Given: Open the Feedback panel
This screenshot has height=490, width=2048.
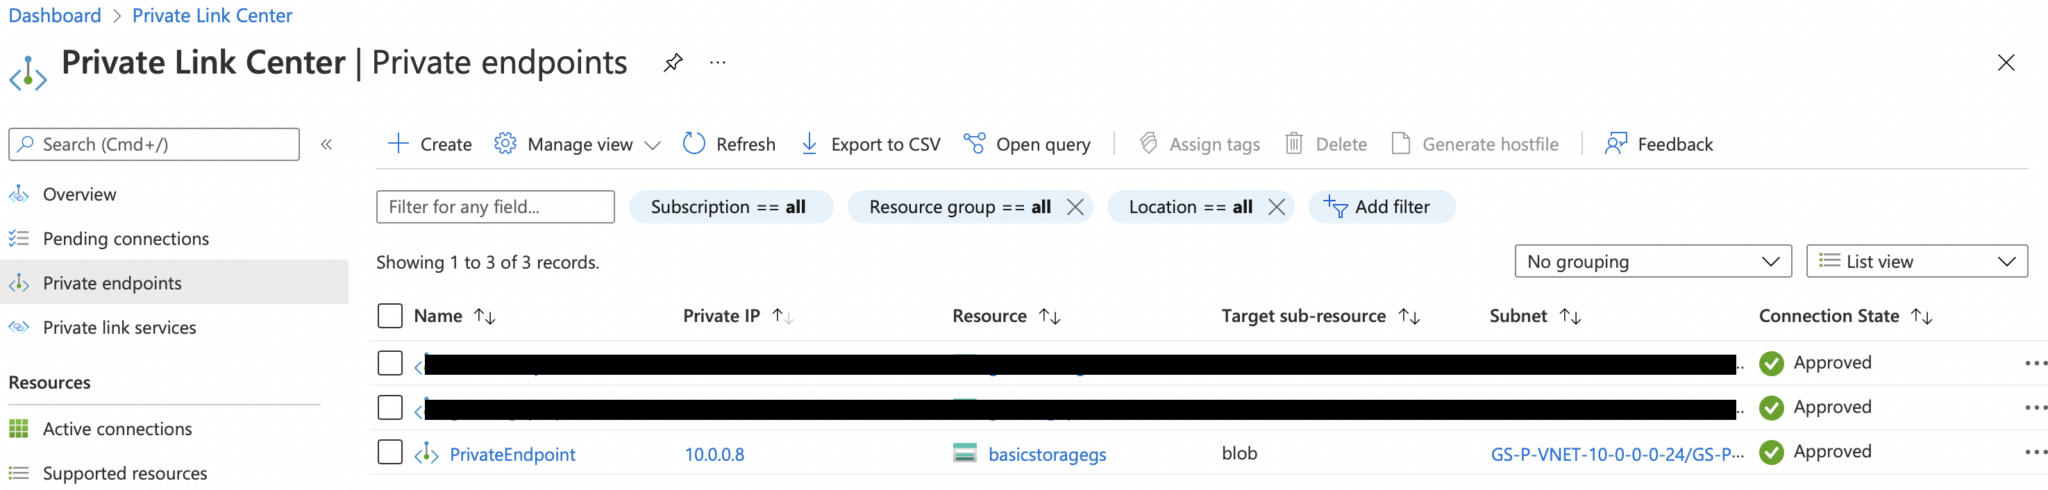Looking at the screenshot, I should click(x=1659, y=145).
